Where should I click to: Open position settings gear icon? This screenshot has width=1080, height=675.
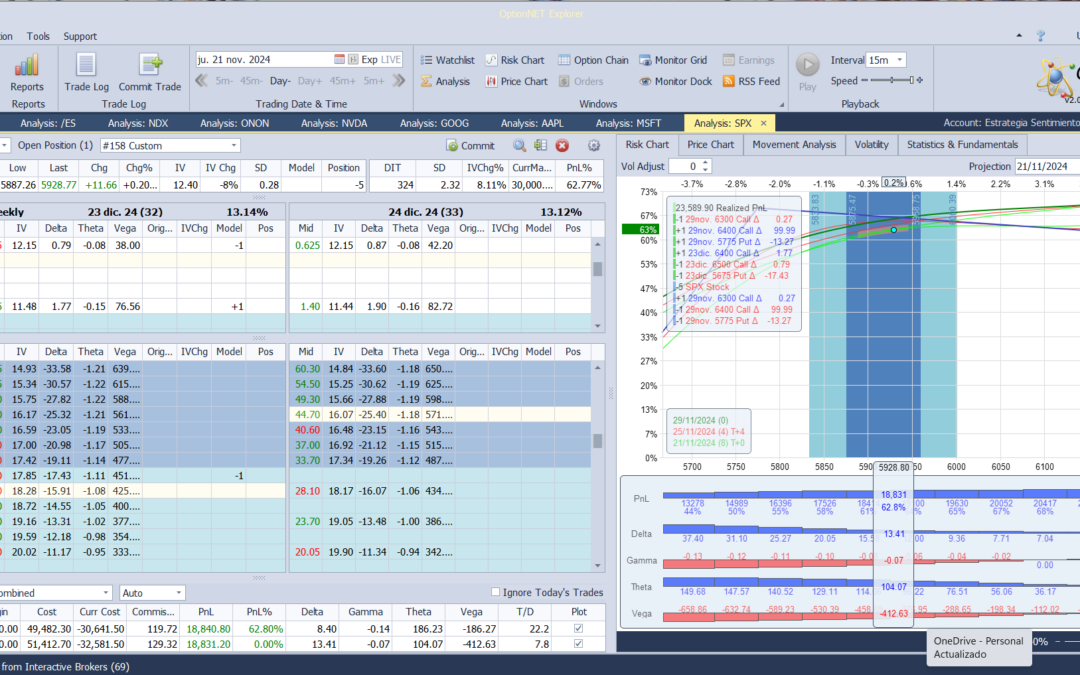[x=594, y=145]
